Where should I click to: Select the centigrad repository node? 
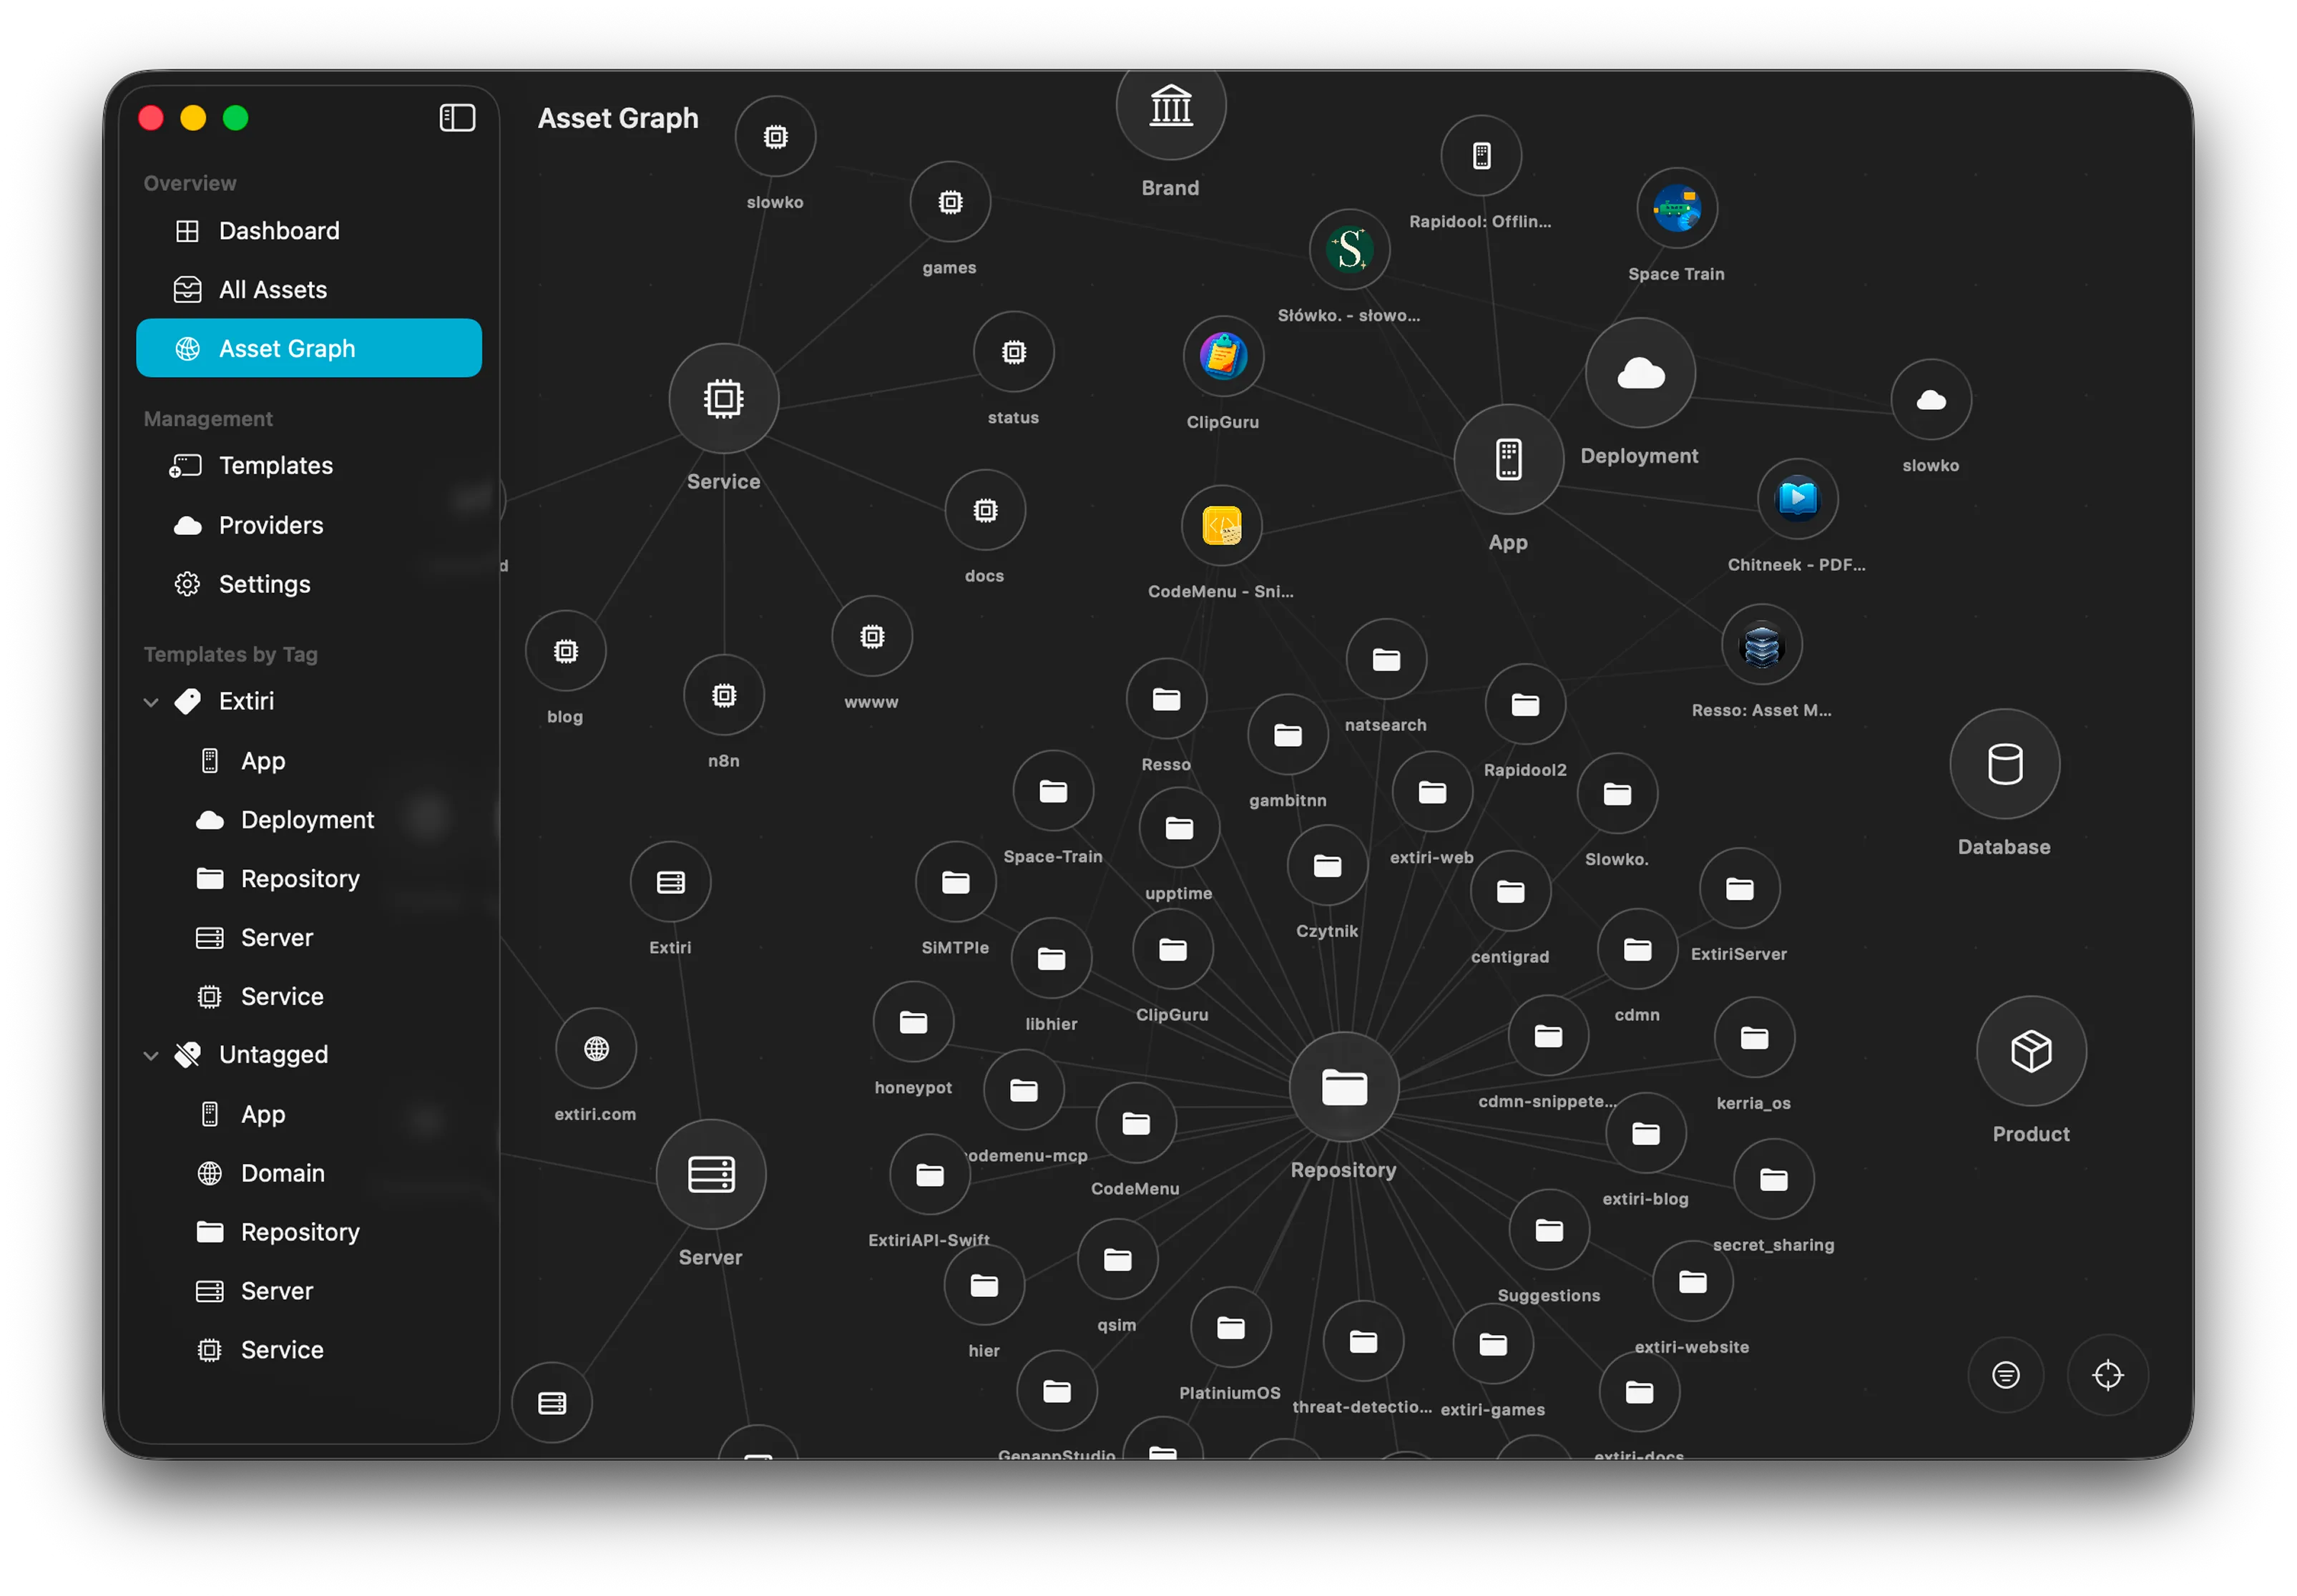tap(1510, 892)
